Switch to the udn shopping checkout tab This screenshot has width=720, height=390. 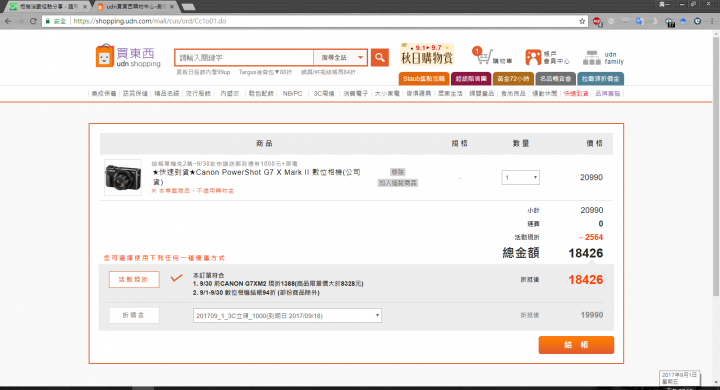pyautogui.click(x=135, y=7)
